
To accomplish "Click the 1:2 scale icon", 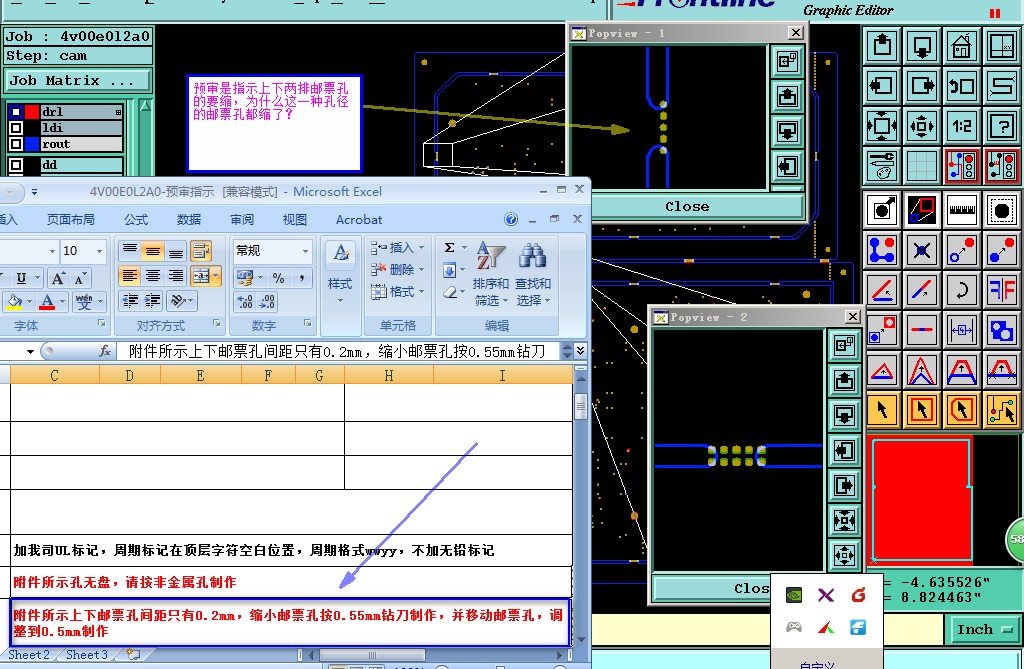I will pos(962,125).
